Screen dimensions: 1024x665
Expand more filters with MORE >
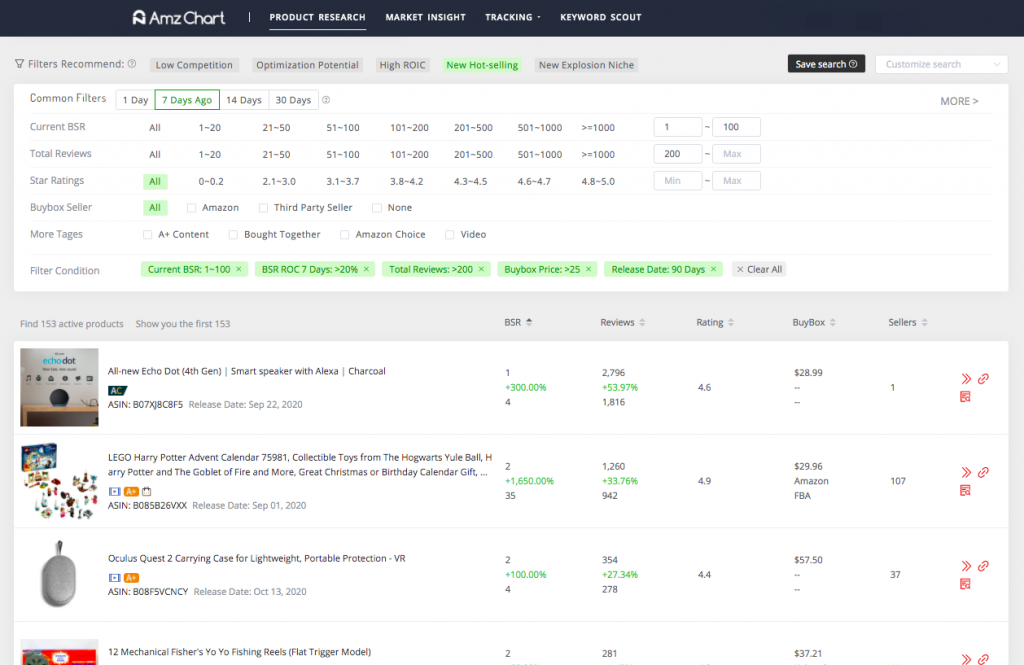click(x=959, y=101)
